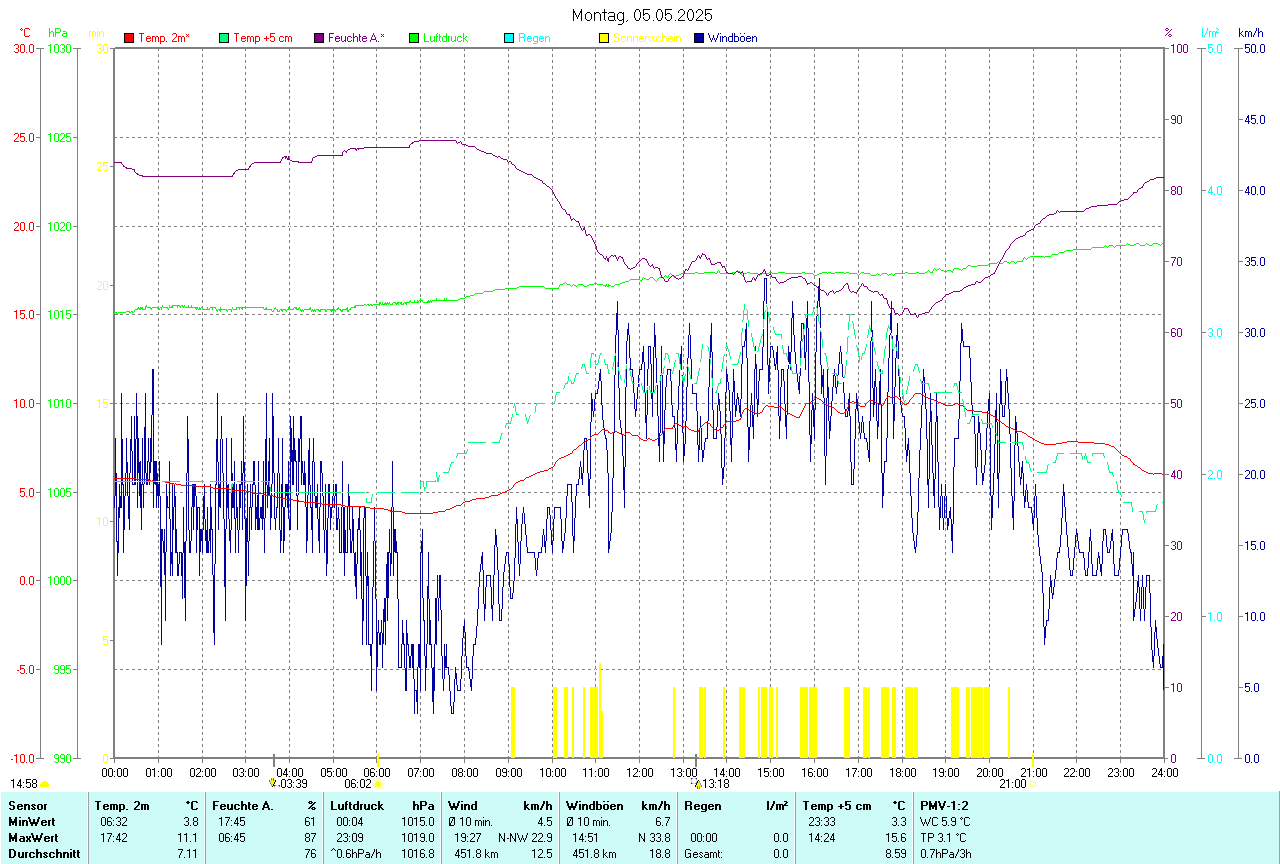The width and height of the screenshot is (1280, 864).
Task: Select the 'Temp. 2m*' legend label
Action: click(164, 38)
